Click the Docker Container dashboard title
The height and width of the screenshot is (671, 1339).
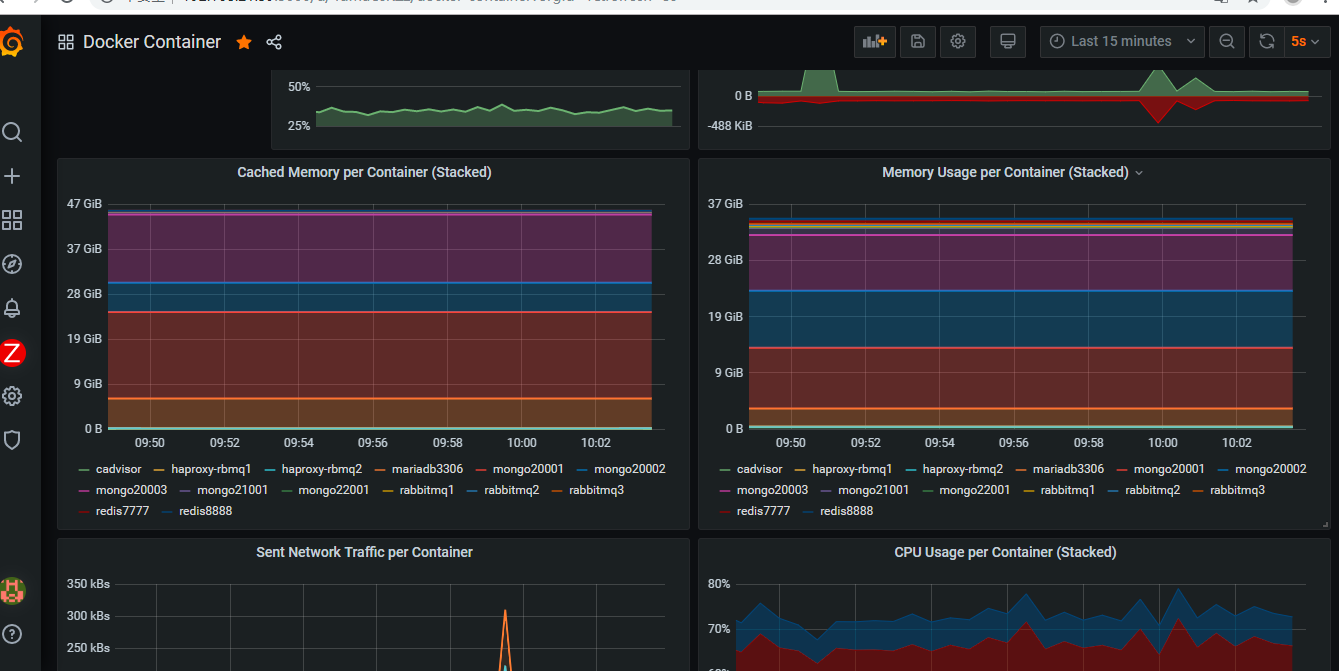[x=152, y=42]
